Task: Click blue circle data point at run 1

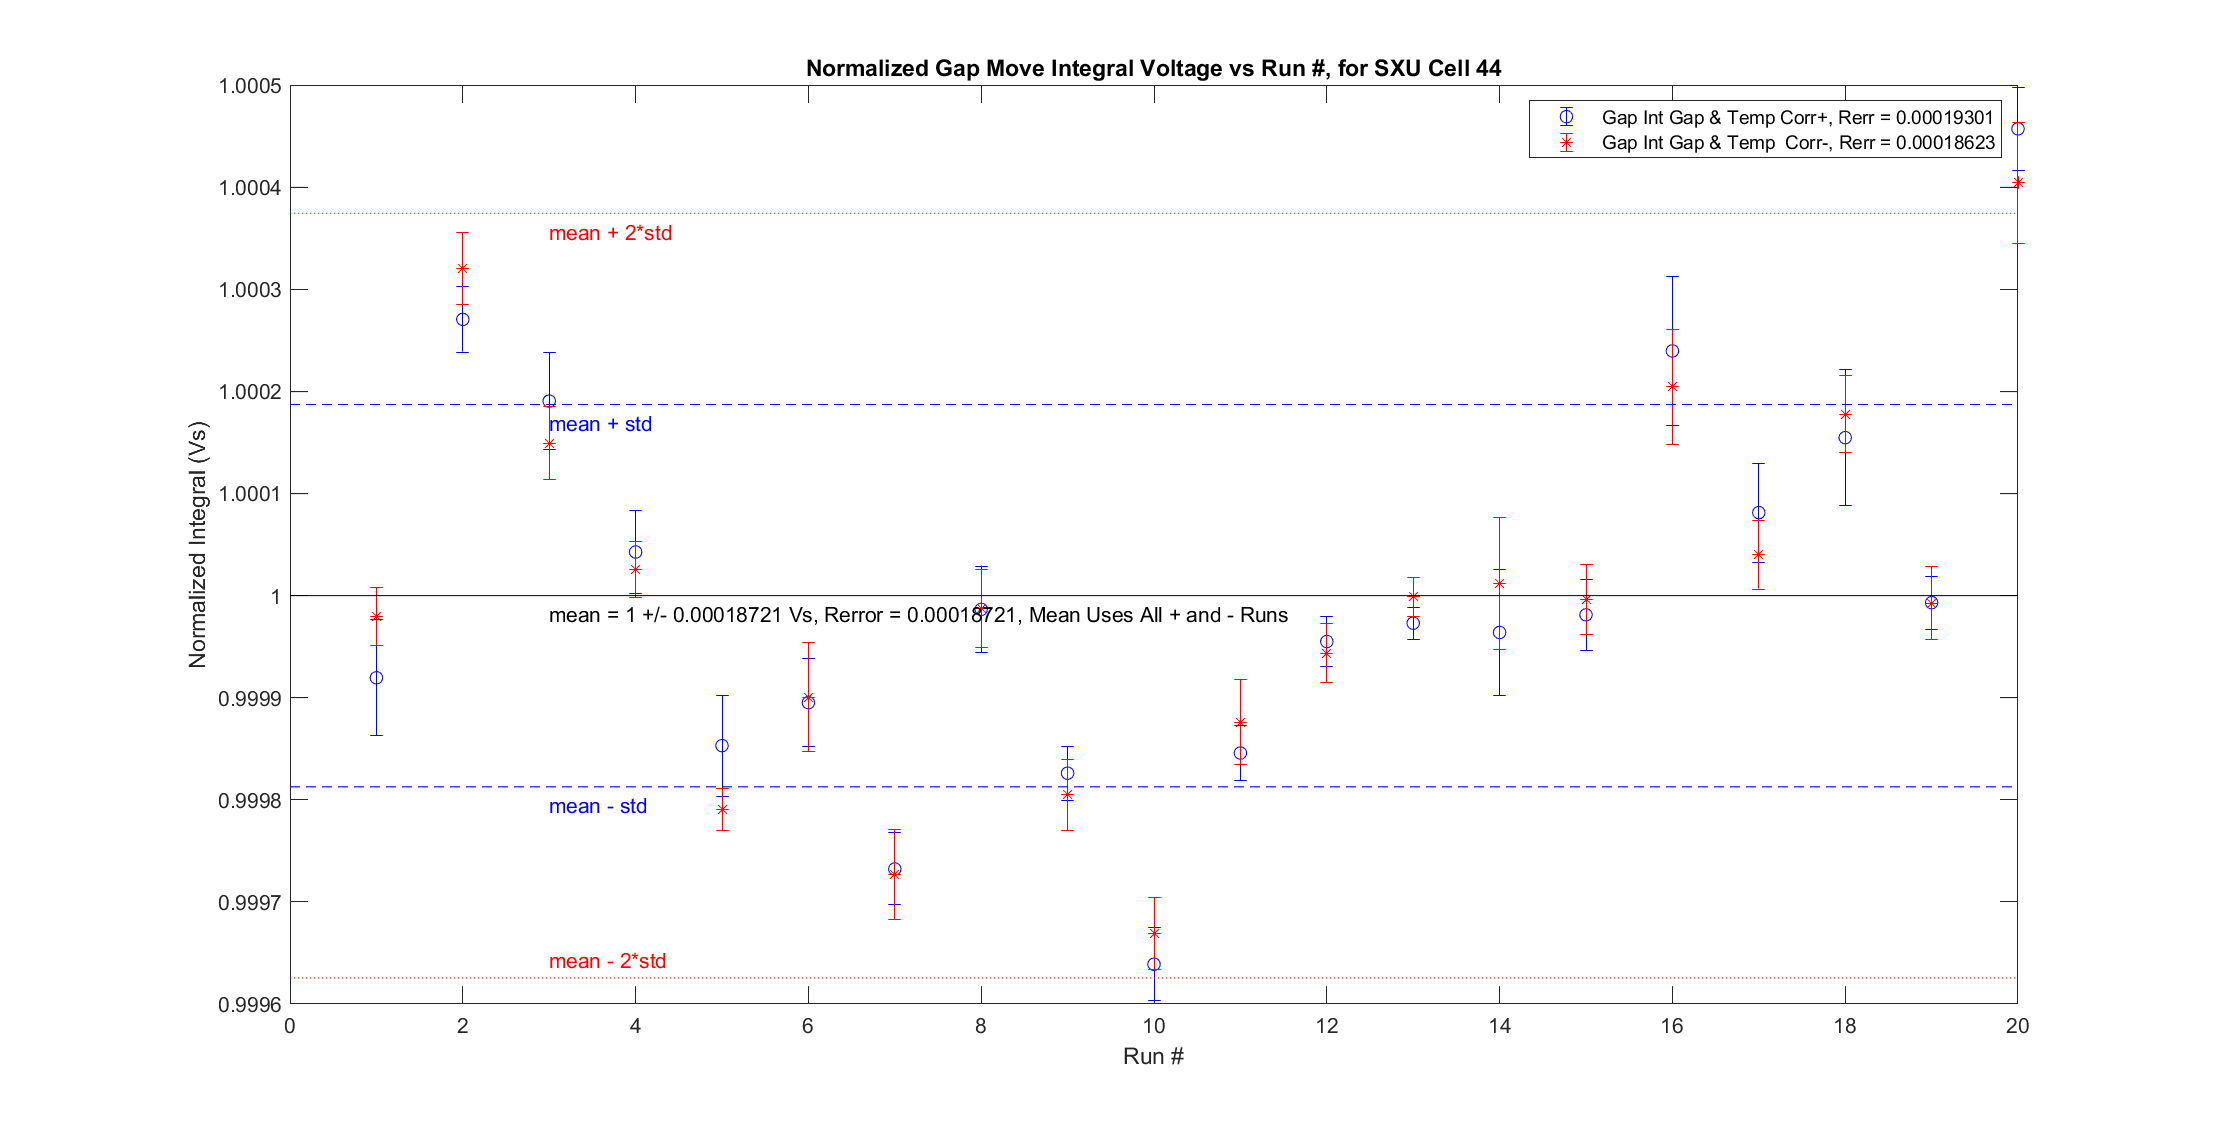Action: click(x=376, y=678)
